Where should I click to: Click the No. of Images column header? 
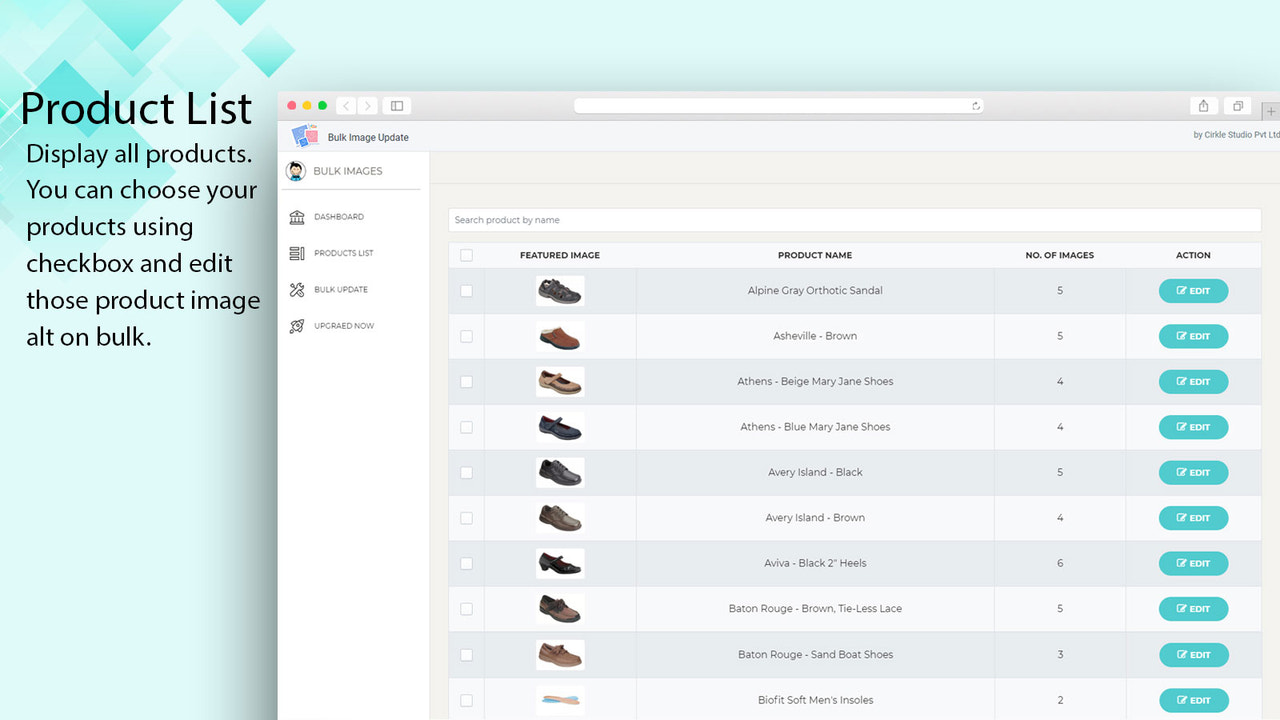pyautogui.click(x=1060, y=255)
